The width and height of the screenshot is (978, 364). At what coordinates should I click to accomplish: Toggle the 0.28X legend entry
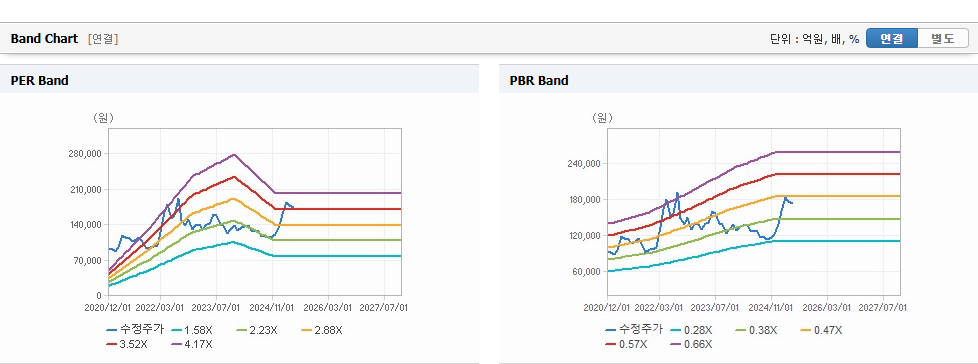coord(691,330)
